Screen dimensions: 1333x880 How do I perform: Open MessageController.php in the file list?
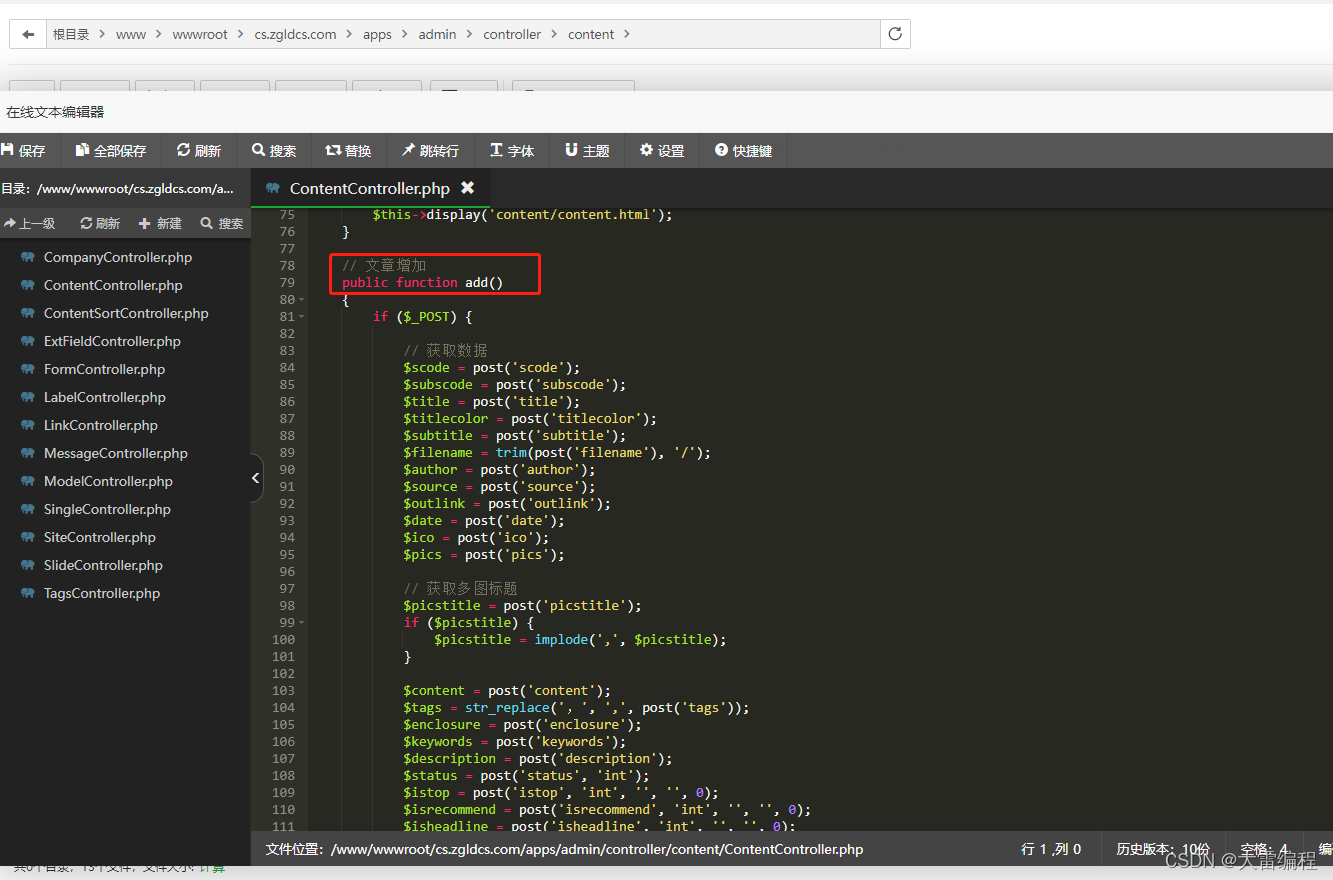116,453
